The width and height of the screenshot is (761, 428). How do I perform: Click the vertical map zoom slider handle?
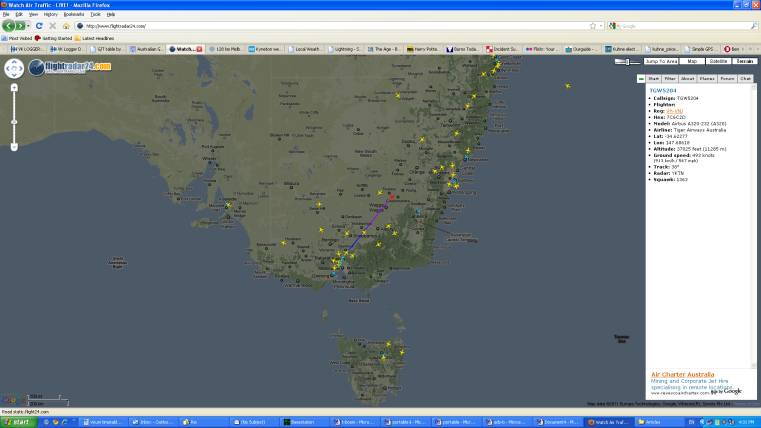click(14, 122)
